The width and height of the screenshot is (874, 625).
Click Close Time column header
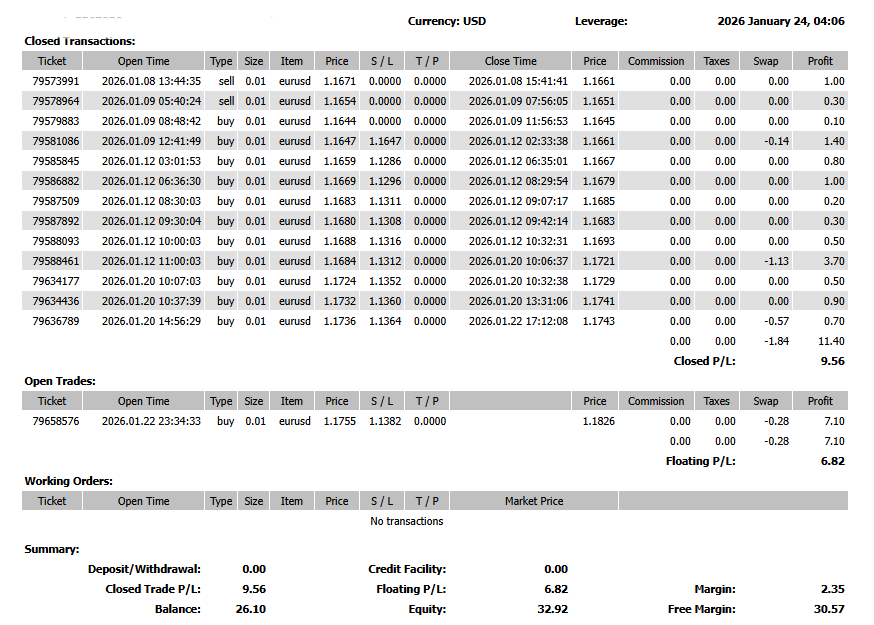[511, 61]
